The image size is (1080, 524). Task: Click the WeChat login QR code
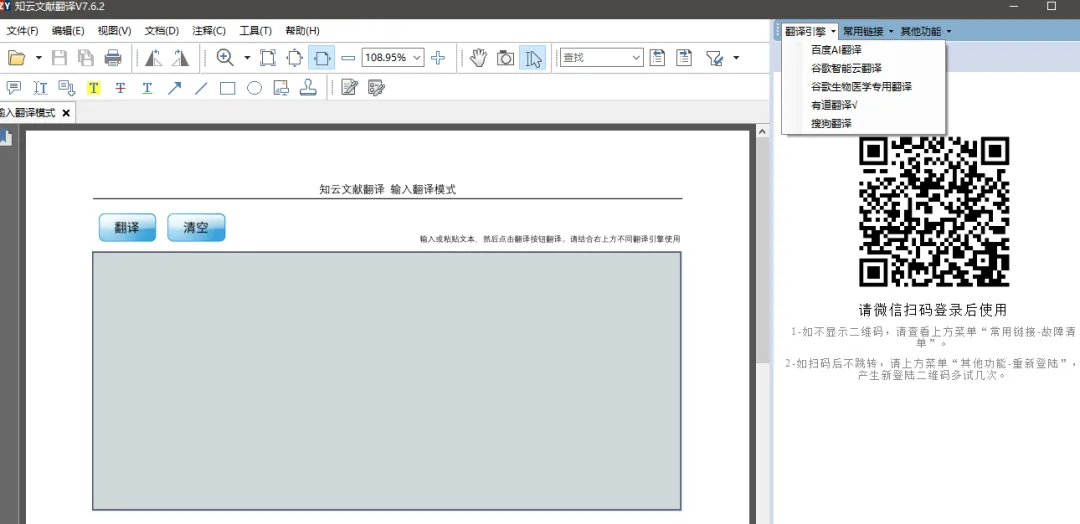pos(934,211)
